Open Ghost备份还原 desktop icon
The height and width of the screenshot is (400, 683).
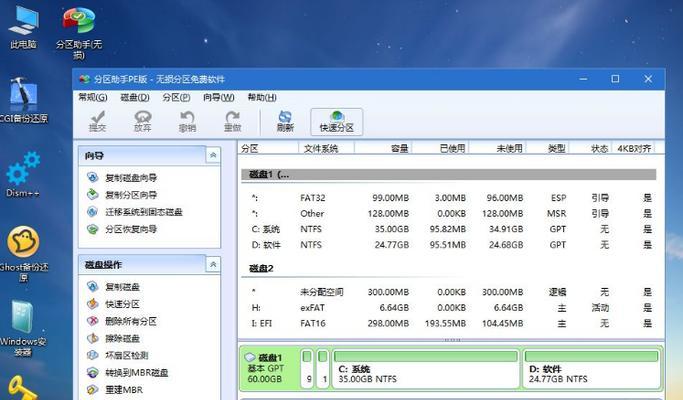coord(24,254)
